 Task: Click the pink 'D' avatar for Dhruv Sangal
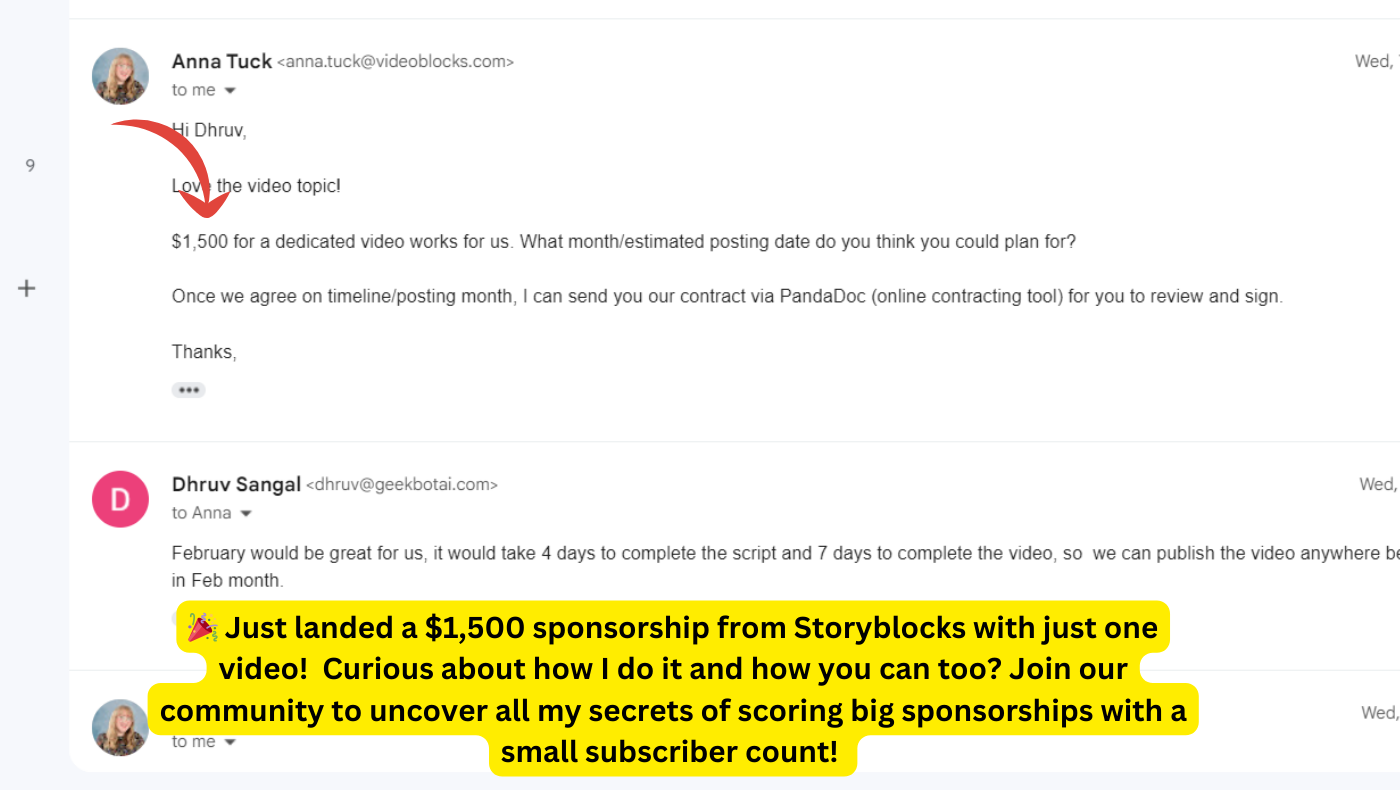[120, 499]
